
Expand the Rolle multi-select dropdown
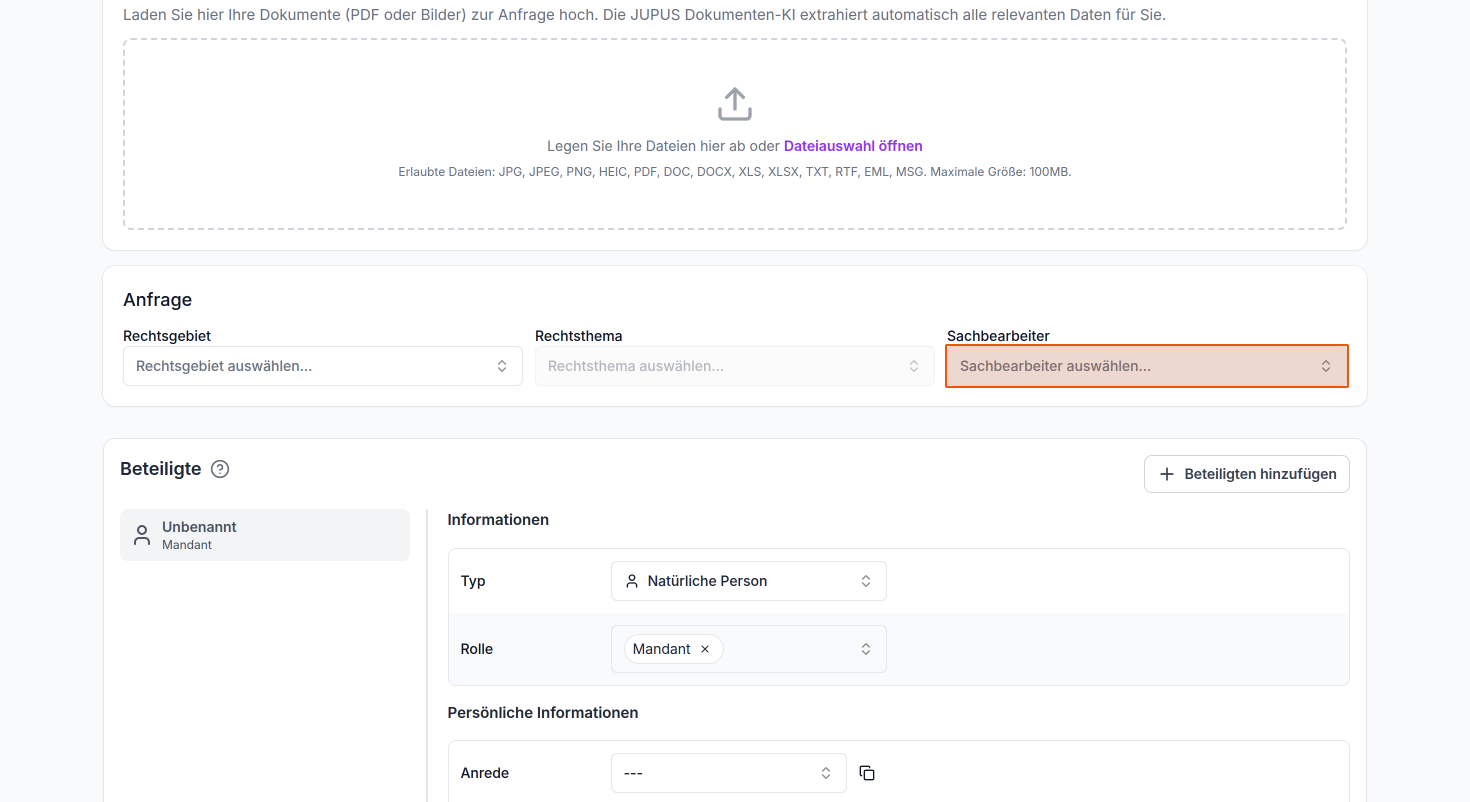point(749,649)
